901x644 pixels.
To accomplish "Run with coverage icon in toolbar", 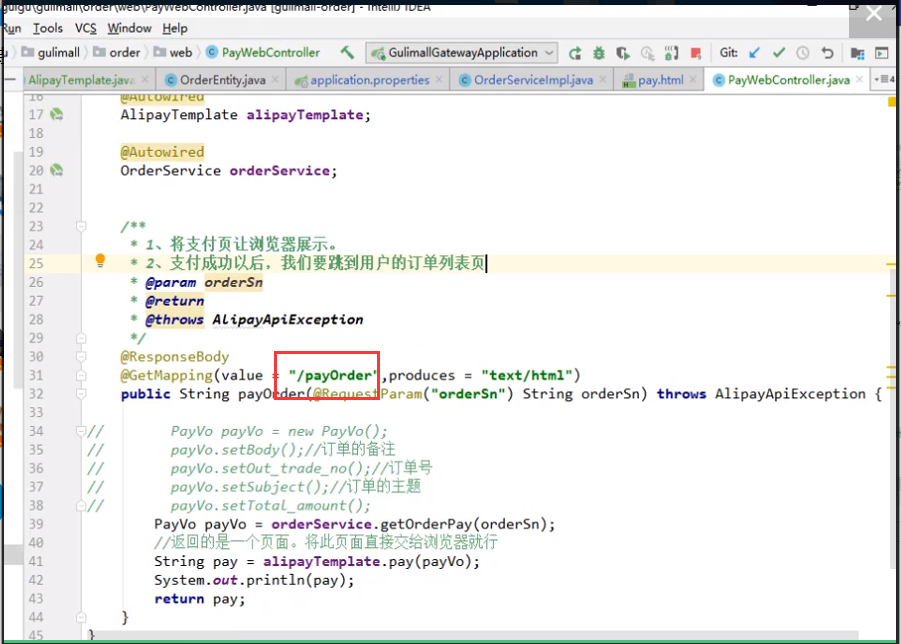I will (x=623, y=53).
